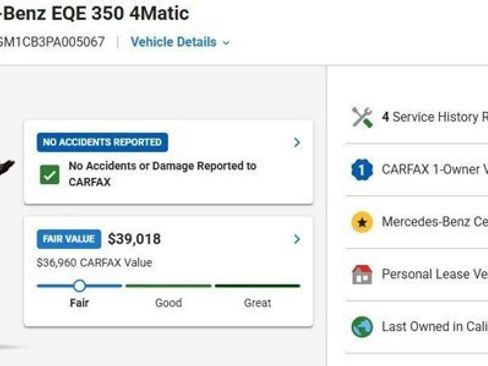Click the Good label under the slider

(x=169, y=303)
